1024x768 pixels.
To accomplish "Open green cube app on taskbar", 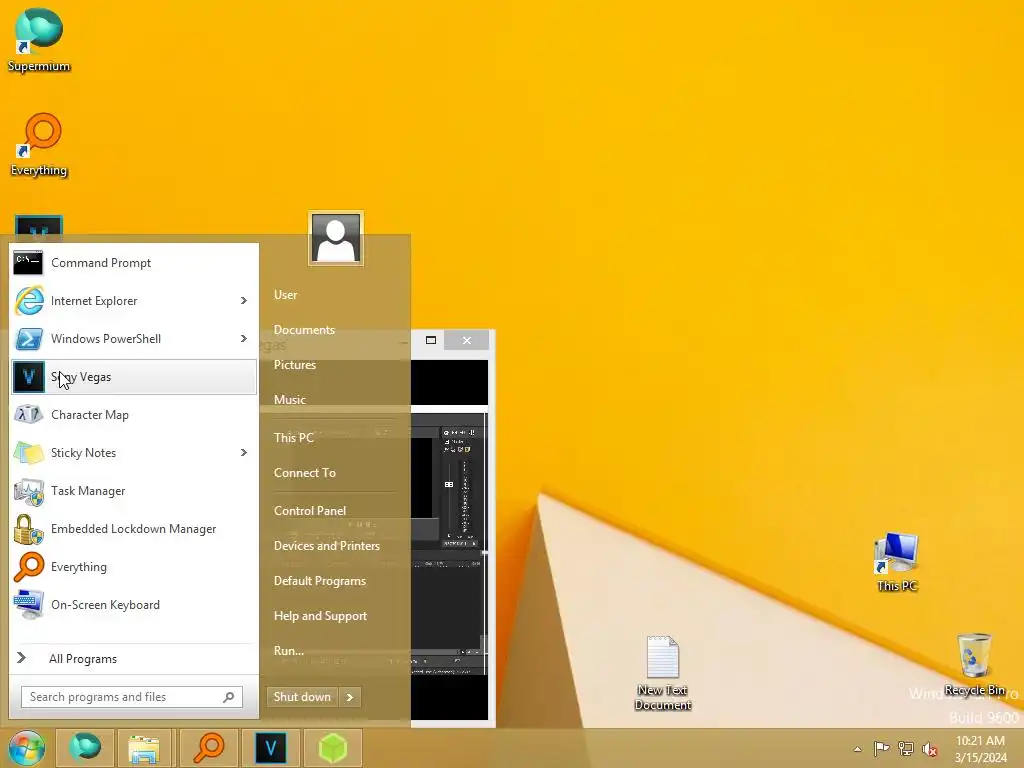I will tap(332, 748).
